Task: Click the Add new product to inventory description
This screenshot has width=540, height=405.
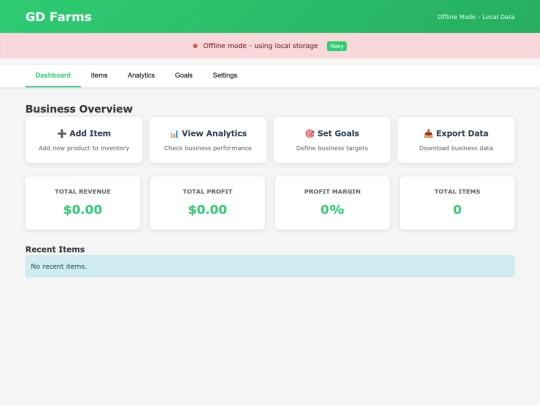Action: click(x=84, y=148)
